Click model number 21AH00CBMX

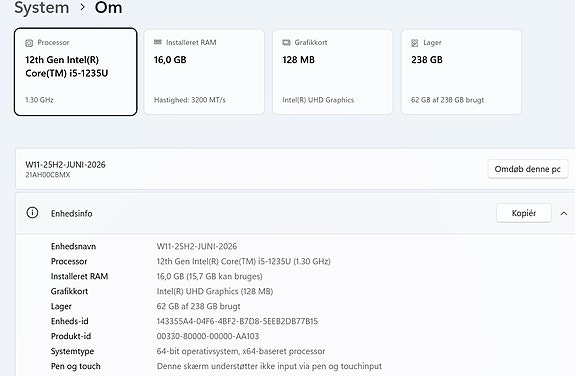[48, 175]
